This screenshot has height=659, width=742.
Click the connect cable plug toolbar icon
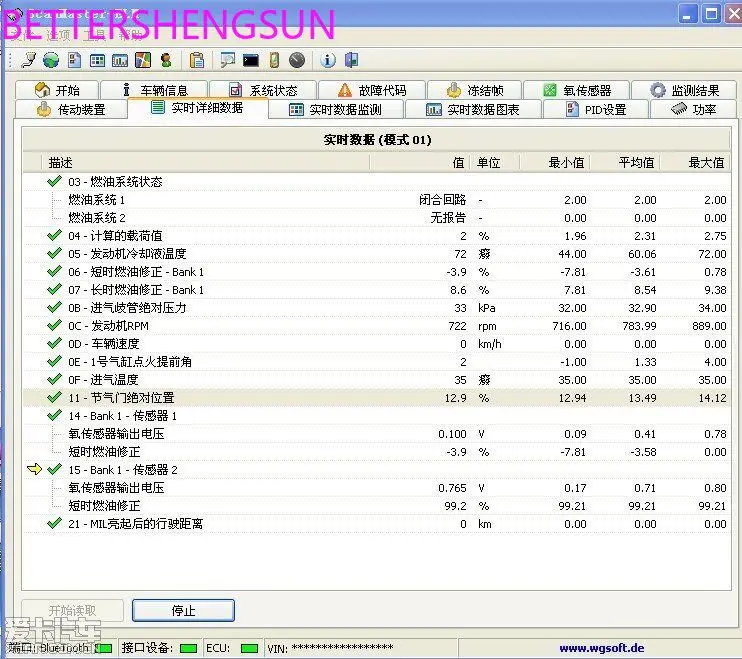coord(28,60)
